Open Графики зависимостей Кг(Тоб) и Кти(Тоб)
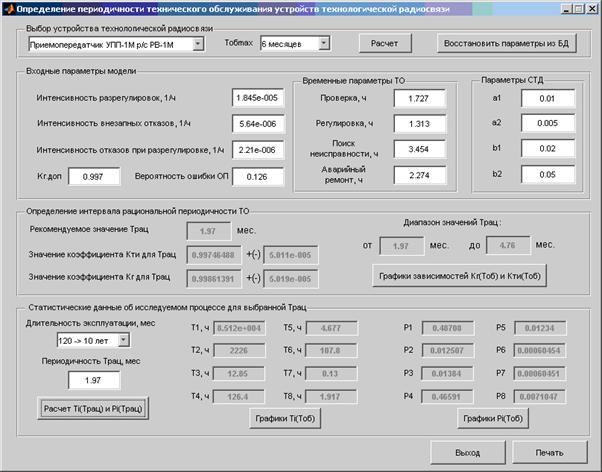 [x=459, y=275]
